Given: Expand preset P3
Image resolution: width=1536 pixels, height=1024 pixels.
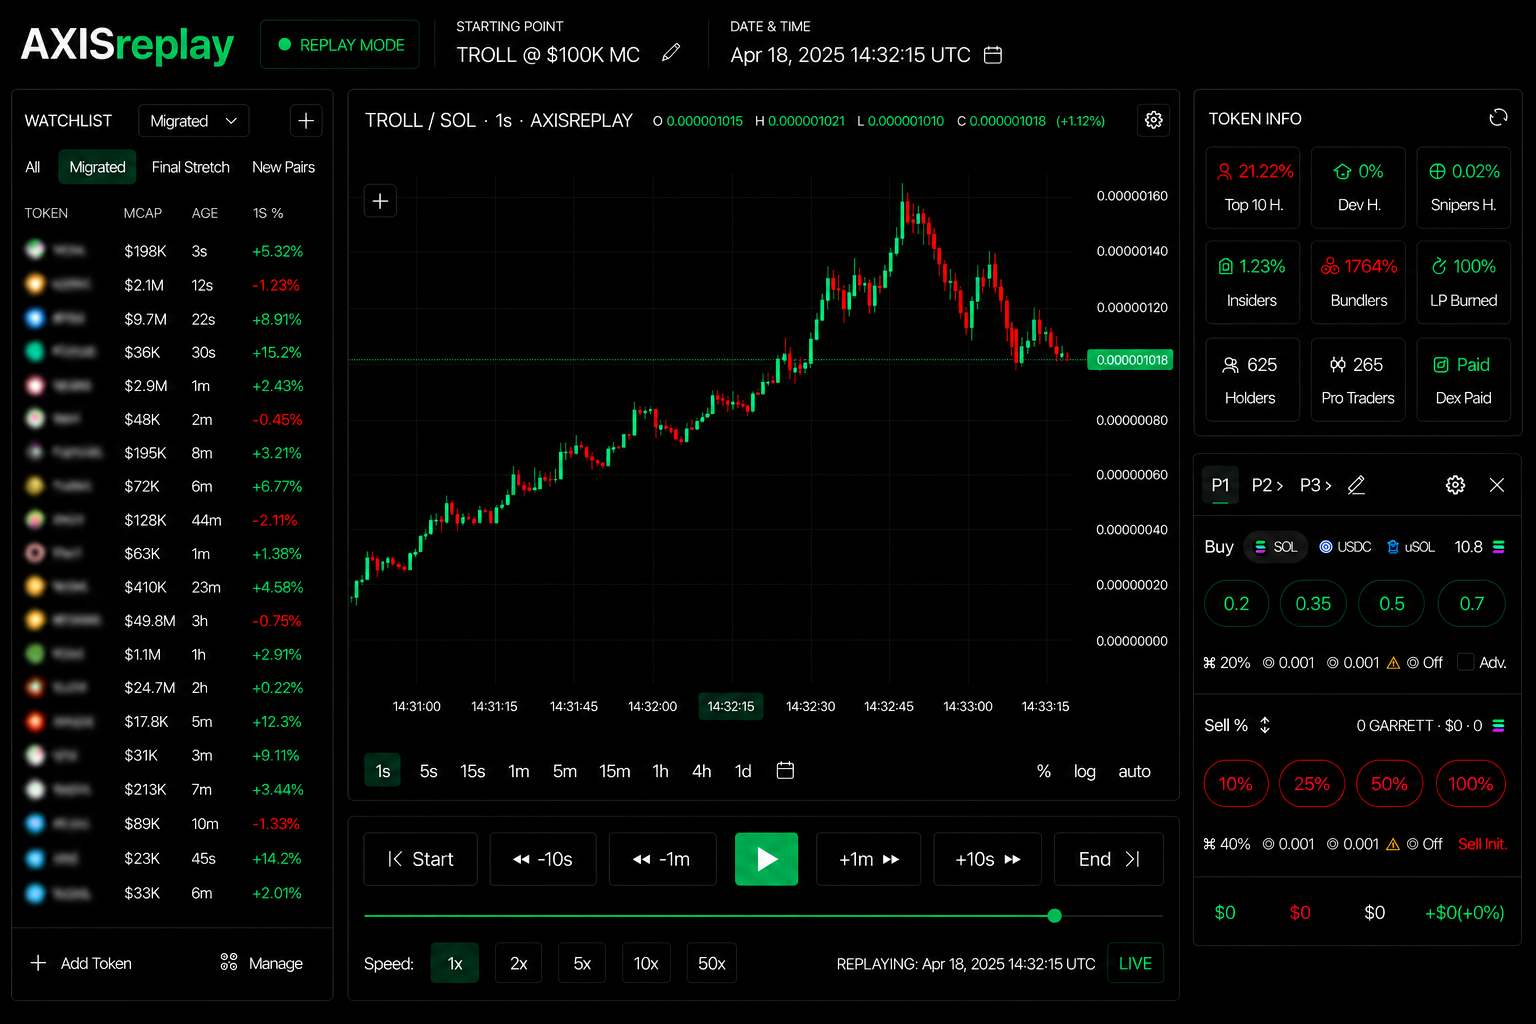Looking at the screenshot, I should (x=1315, y=485).
